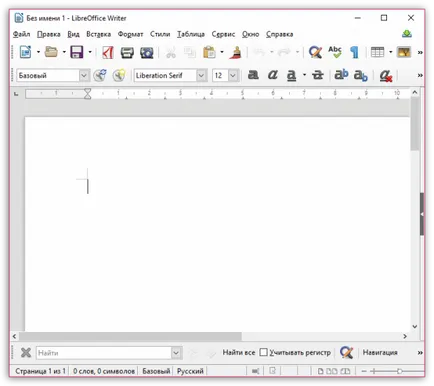Save the document with the floppy disk icon

(77, 52)
